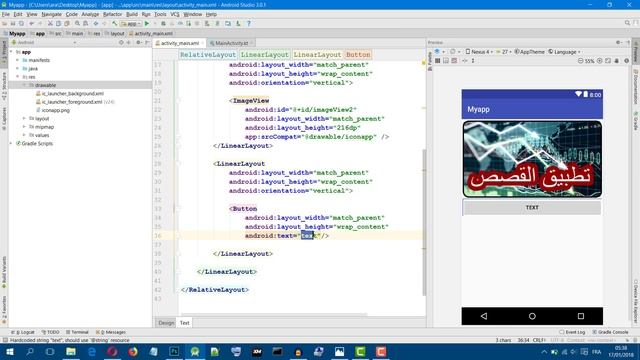640x360 pixels.
Task: Open the Logcat tool window
Action: point(23,332)
